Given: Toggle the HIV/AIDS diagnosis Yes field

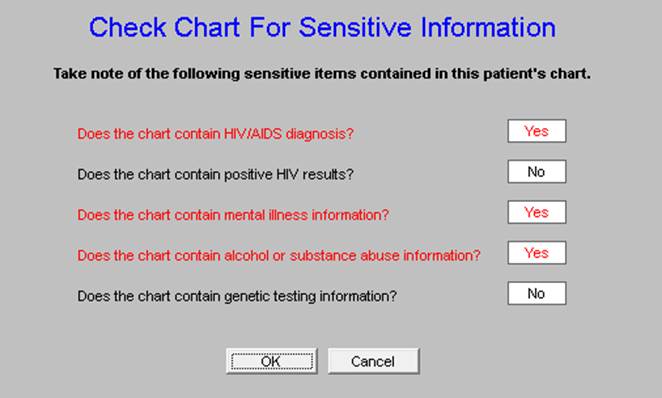Looking at the screenshot, I should pyautogui.click(x=537, y=131).
